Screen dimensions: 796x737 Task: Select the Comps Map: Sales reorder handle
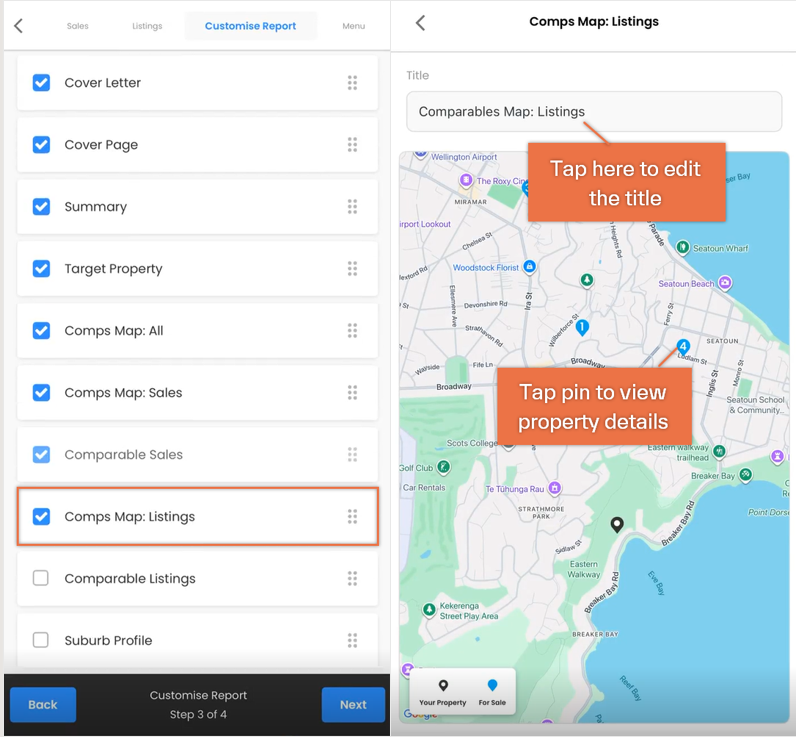click(352, 392)
